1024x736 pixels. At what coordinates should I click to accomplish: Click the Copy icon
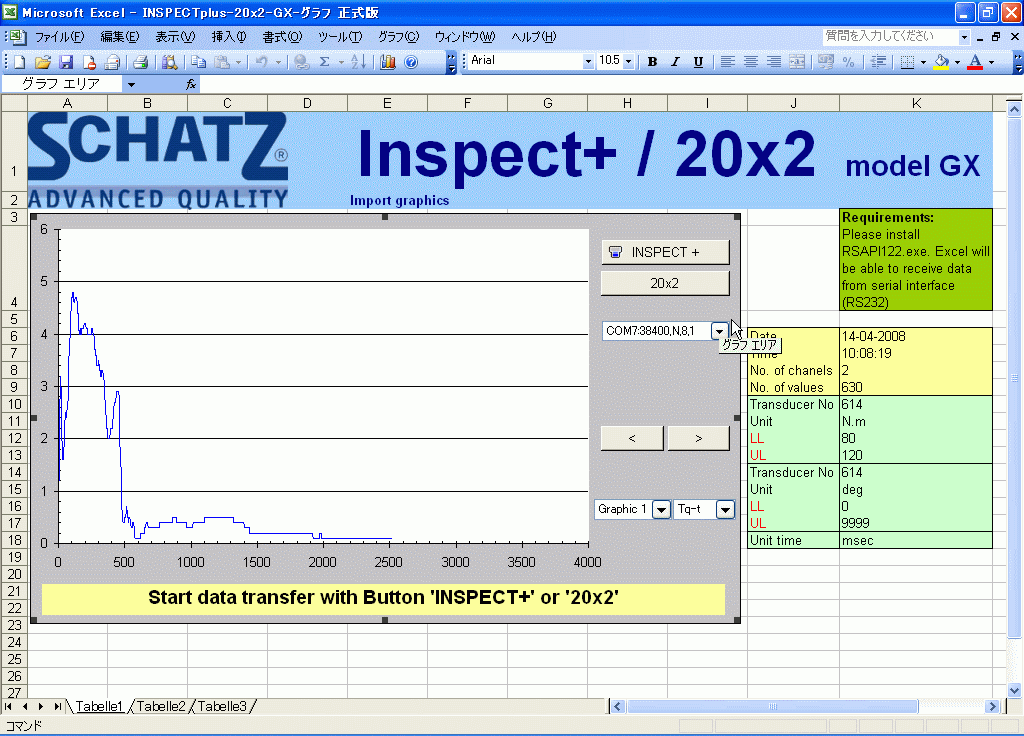(199, 62)
